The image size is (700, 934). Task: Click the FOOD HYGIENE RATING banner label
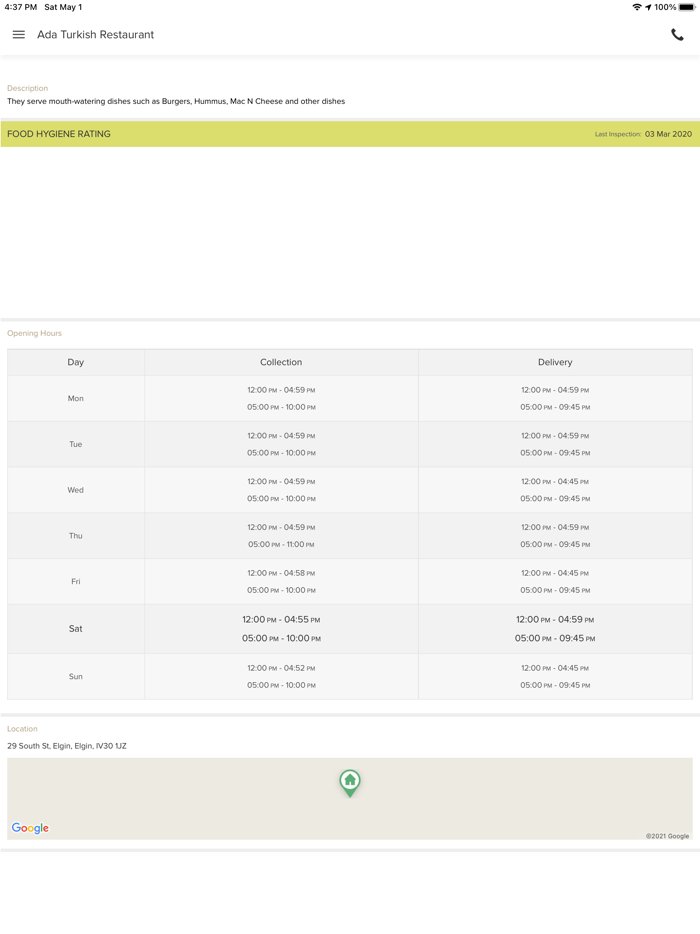pos(59,134)
